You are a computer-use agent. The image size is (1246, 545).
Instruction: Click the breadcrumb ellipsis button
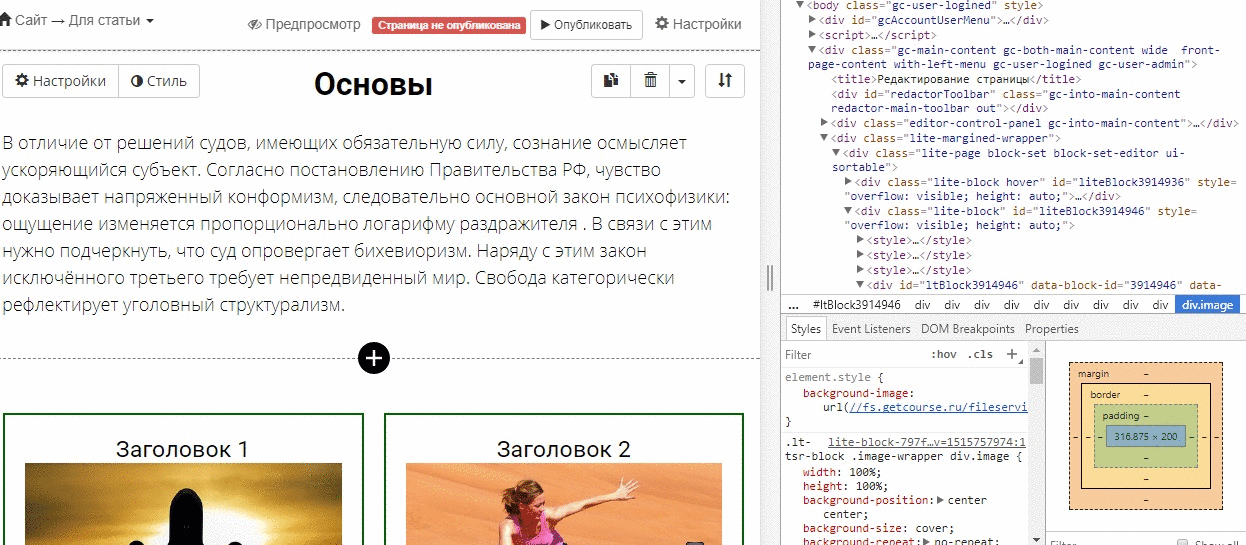click(x=793, y=305)
